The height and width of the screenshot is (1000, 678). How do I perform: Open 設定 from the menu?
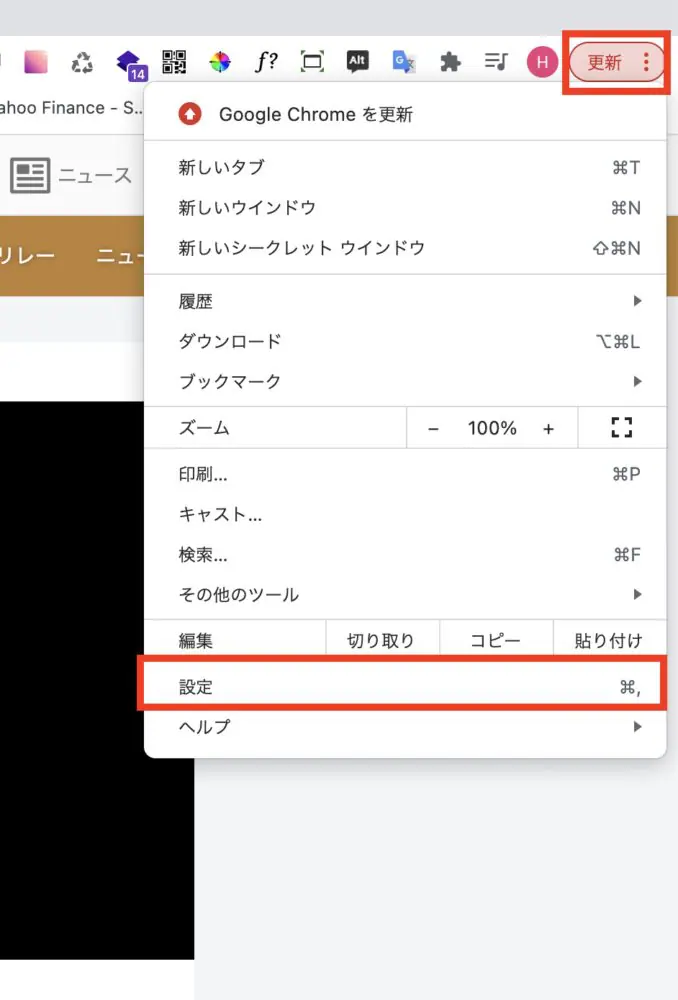[405, 687]
